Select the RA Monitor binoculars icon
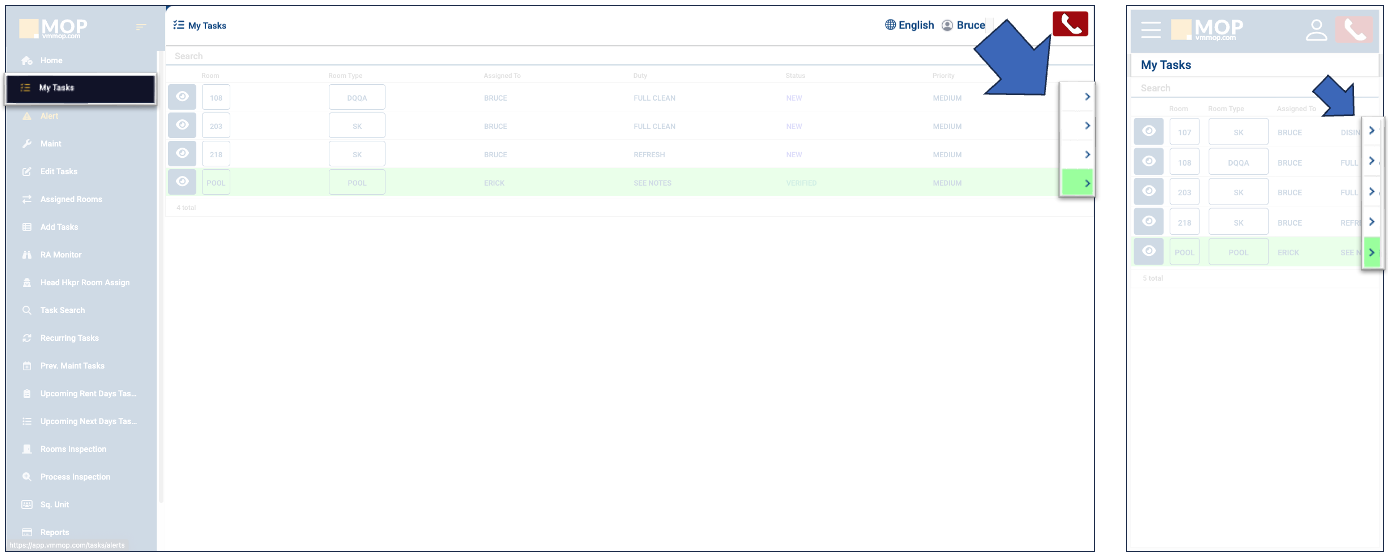Image resolution: width=1388 pixels, height=555 pixels. (x=27, y=255)
